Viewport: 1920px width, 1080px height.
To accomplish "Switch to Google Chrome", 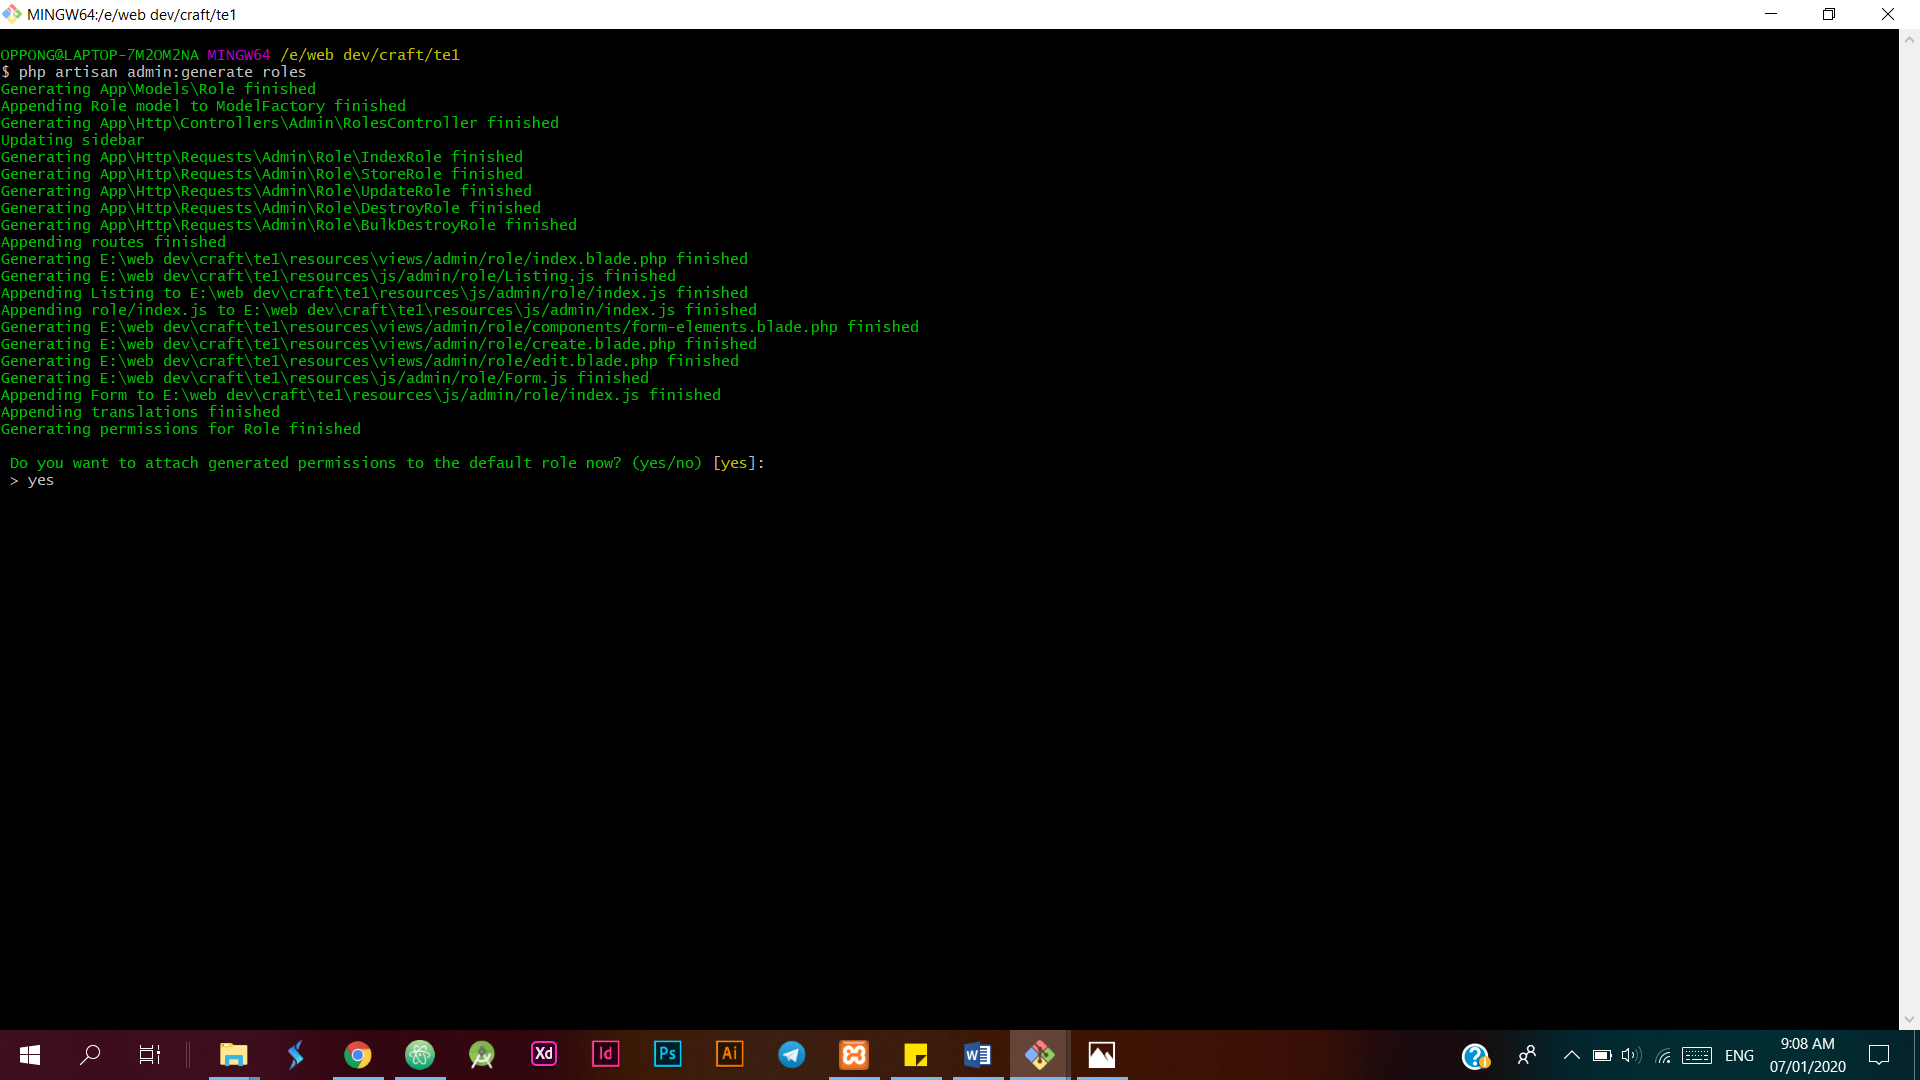I will [357, 1054].
